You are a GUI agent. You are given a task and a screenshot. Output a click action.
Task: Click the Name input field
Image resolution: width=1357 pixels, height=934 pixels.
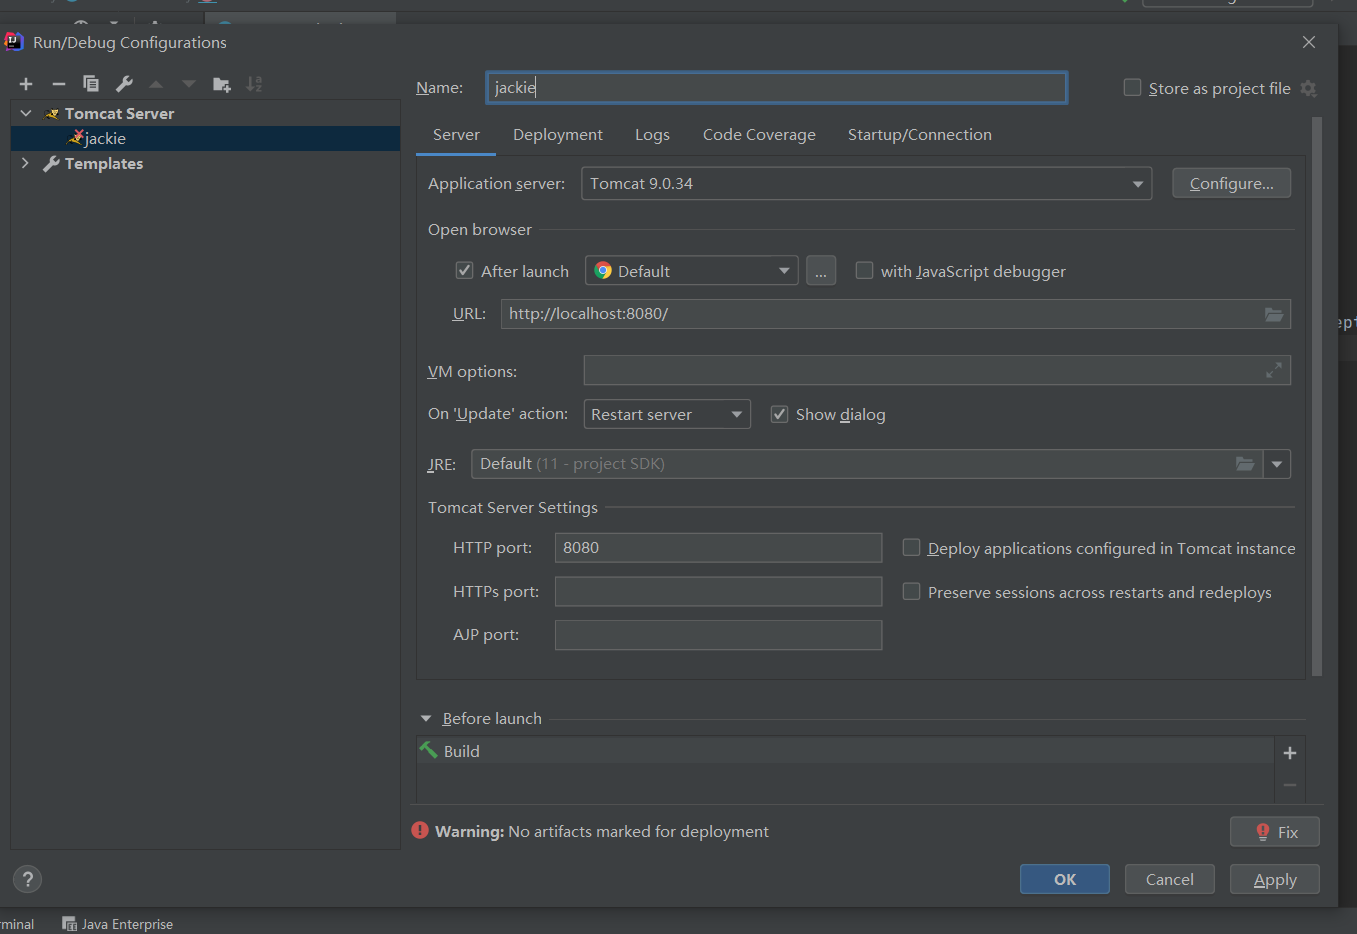point(776,88)
